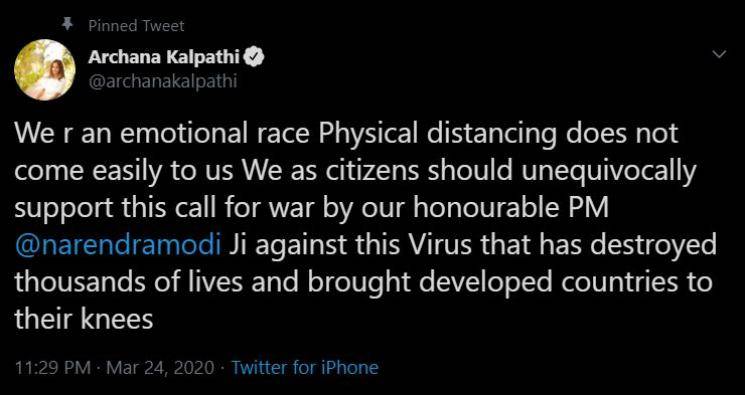Click the word "unequivocally" in the tweet

(608, 173)
